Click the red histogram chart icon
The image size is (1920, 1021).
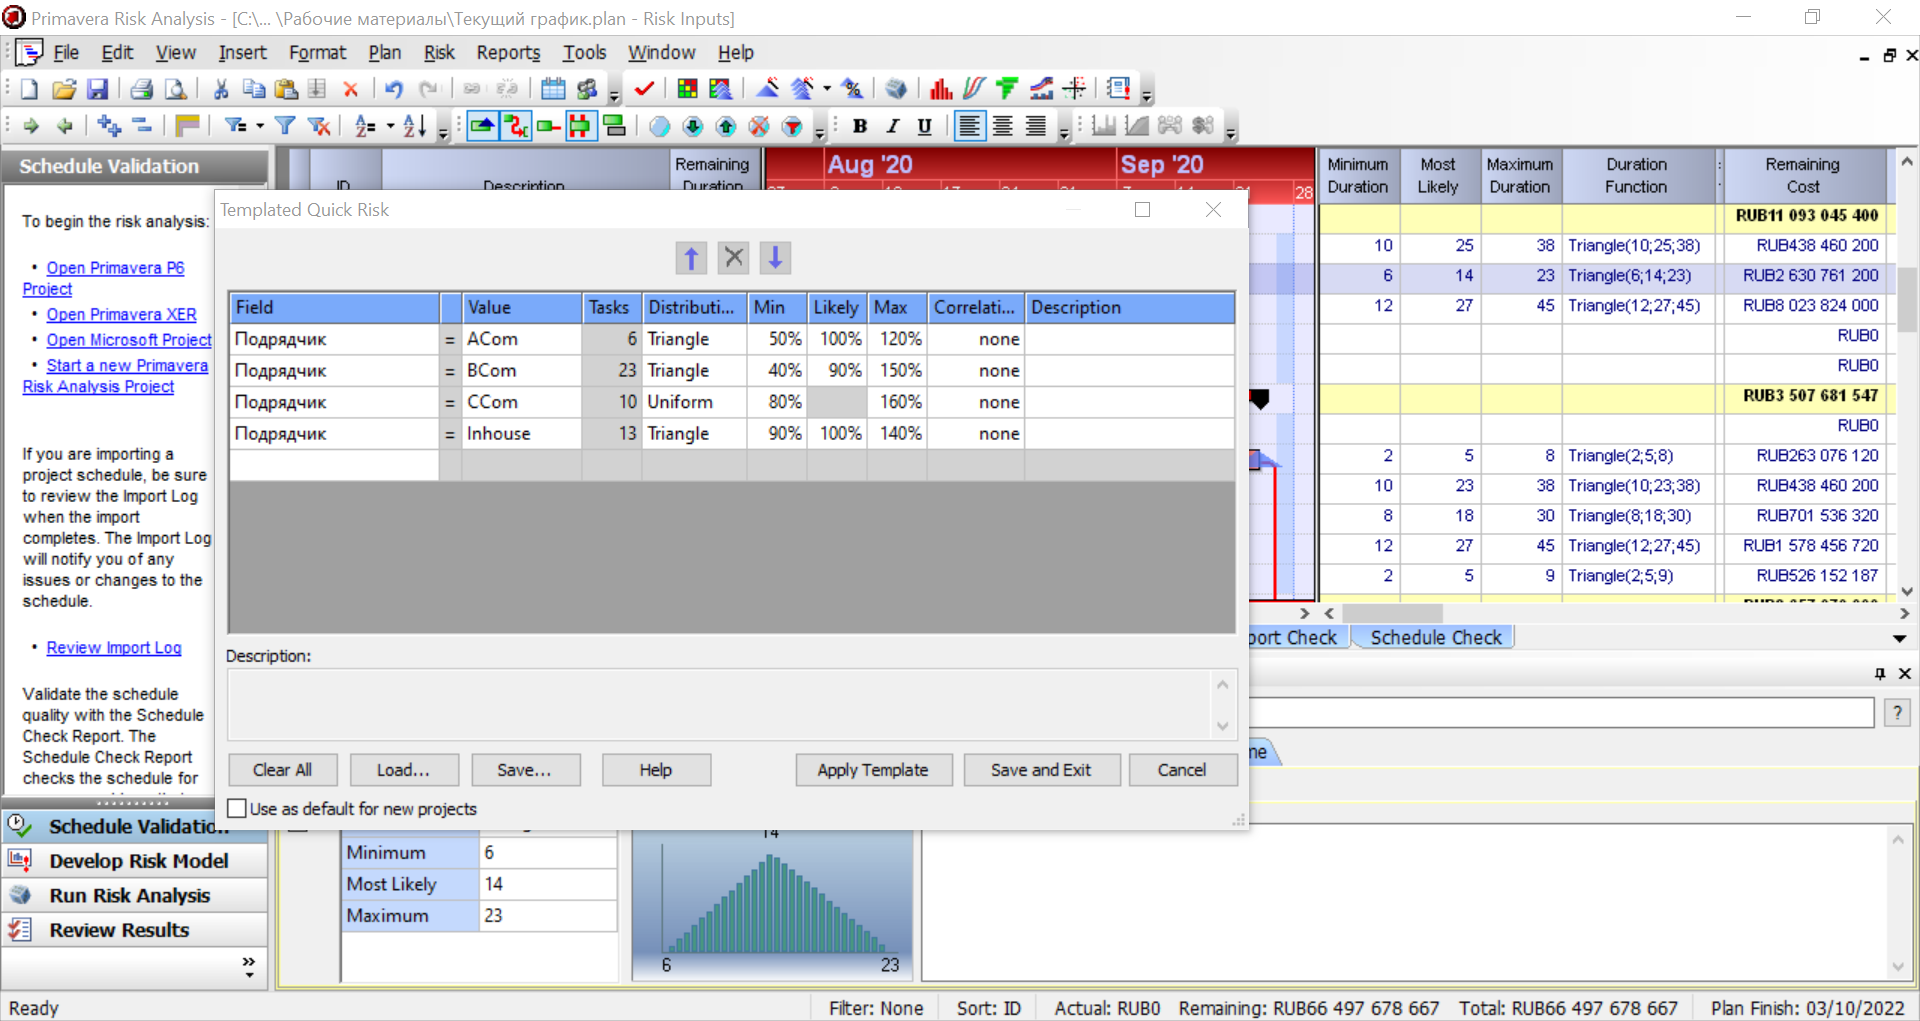941,89
